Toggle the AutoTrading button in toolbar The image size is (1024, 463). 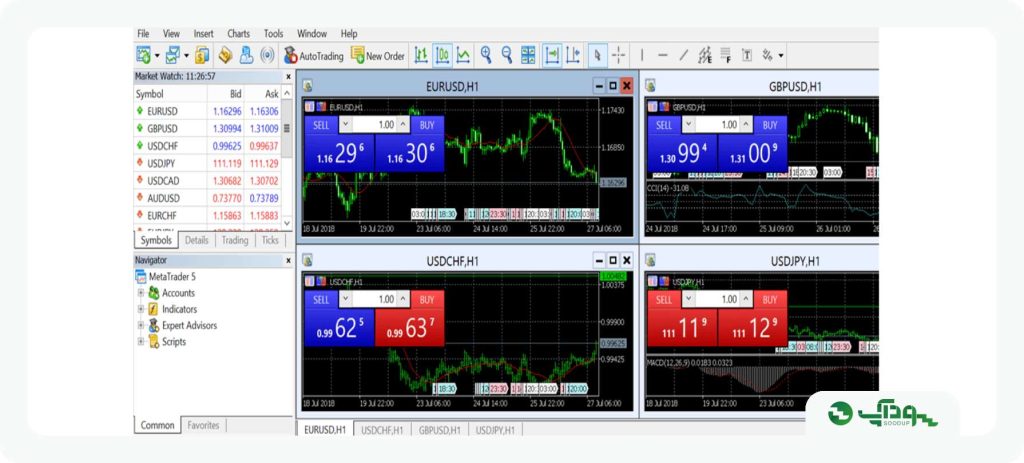pos(313,56)
